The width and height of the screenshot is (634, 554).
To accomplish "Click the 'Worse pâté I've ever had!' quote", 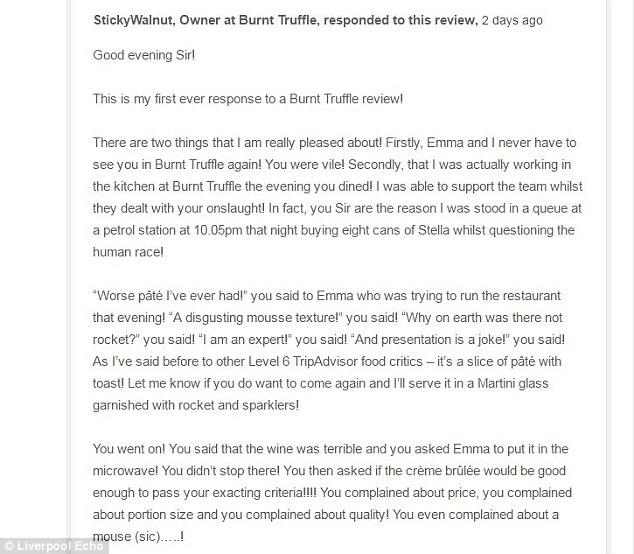I will coord(170,296).
